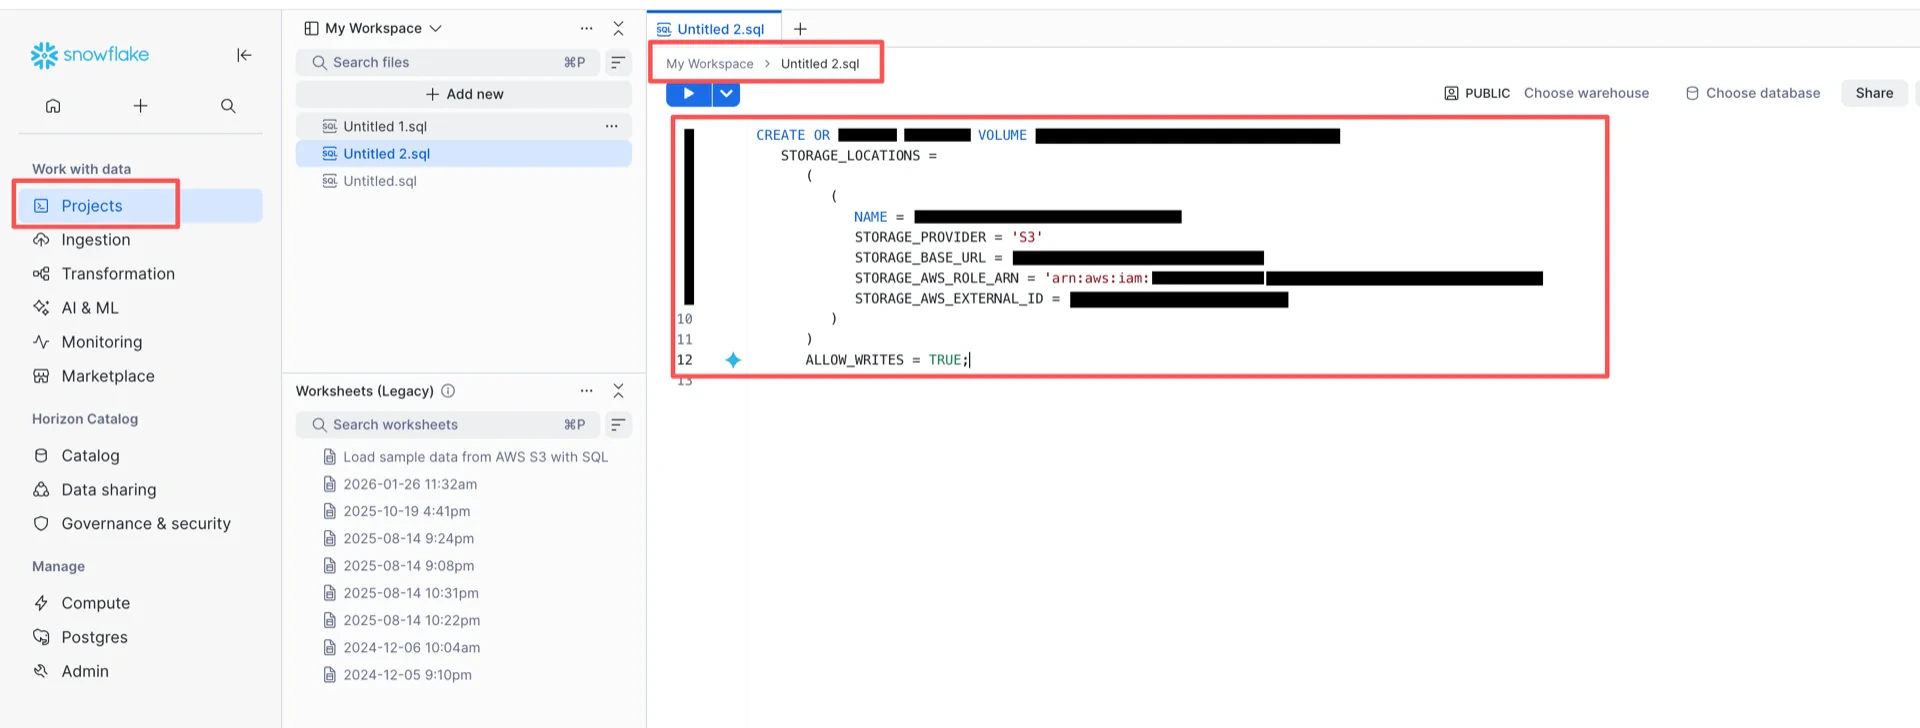Click the blue AI sparkle icon on line 12
Viewport: 1920px width, 728px height.
click(x=733, y=360)
